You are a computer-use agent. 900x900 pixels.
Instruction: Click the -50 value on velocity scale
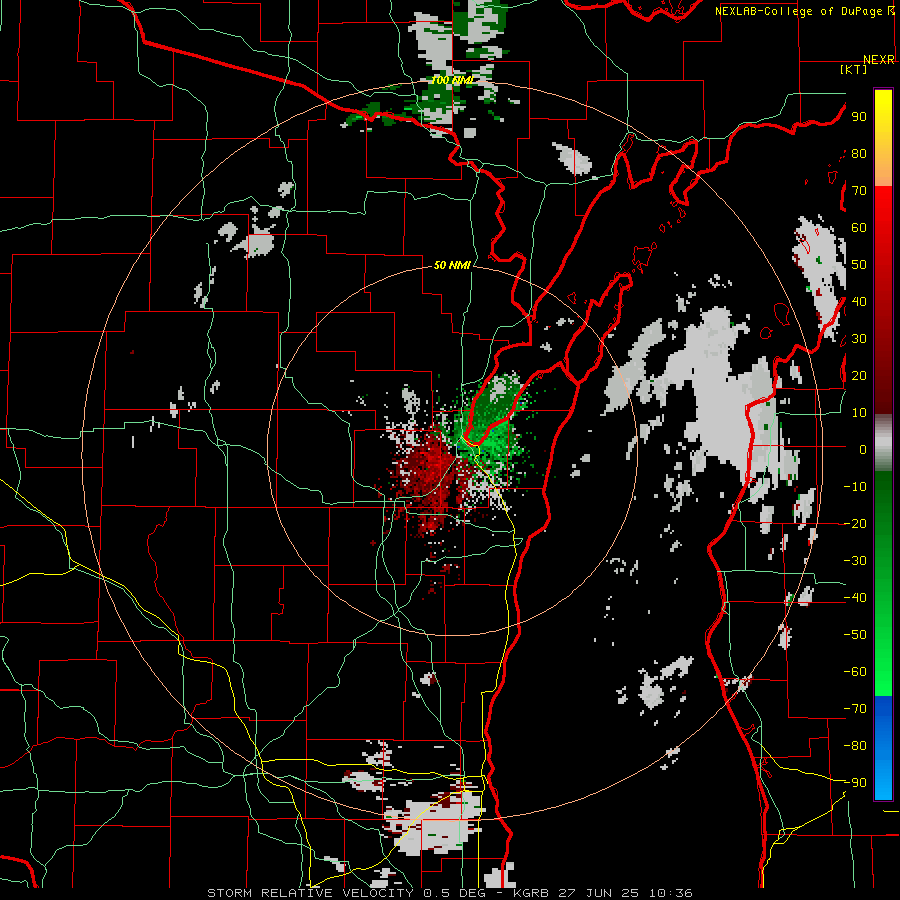855,635
